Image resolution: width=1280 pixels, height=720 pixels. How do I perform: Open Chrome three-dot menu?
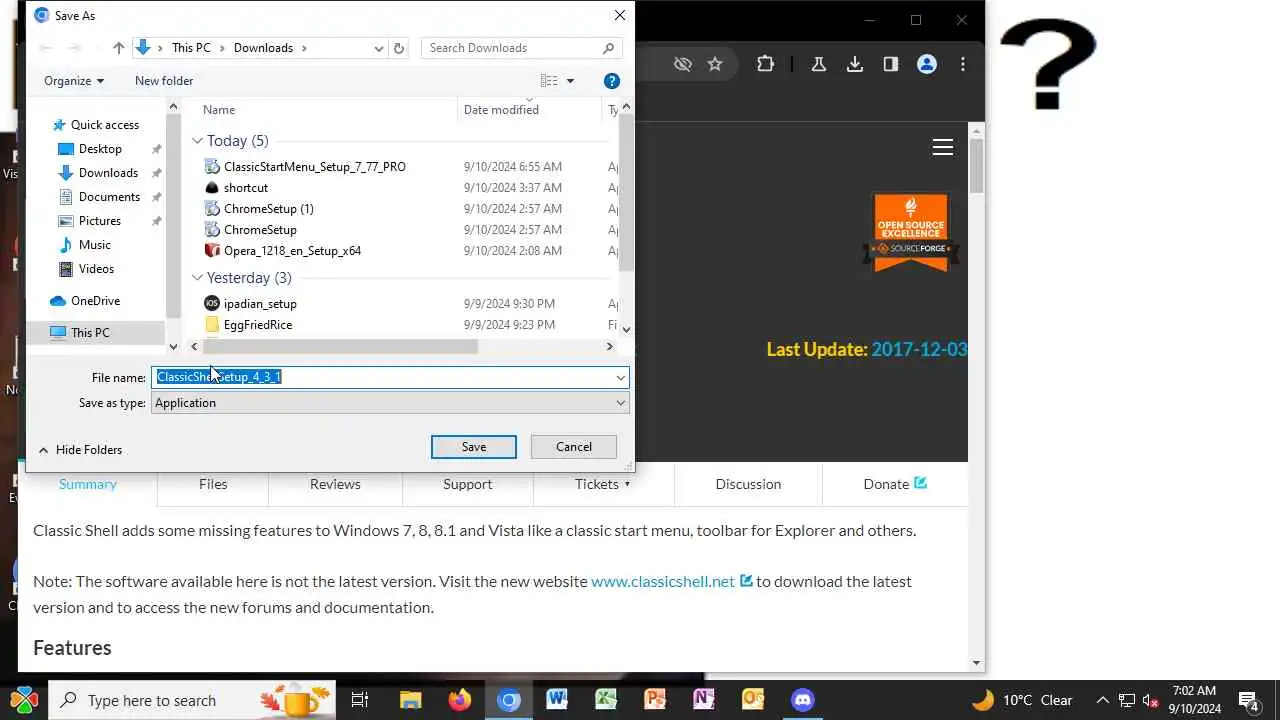[x=963, y=64]
